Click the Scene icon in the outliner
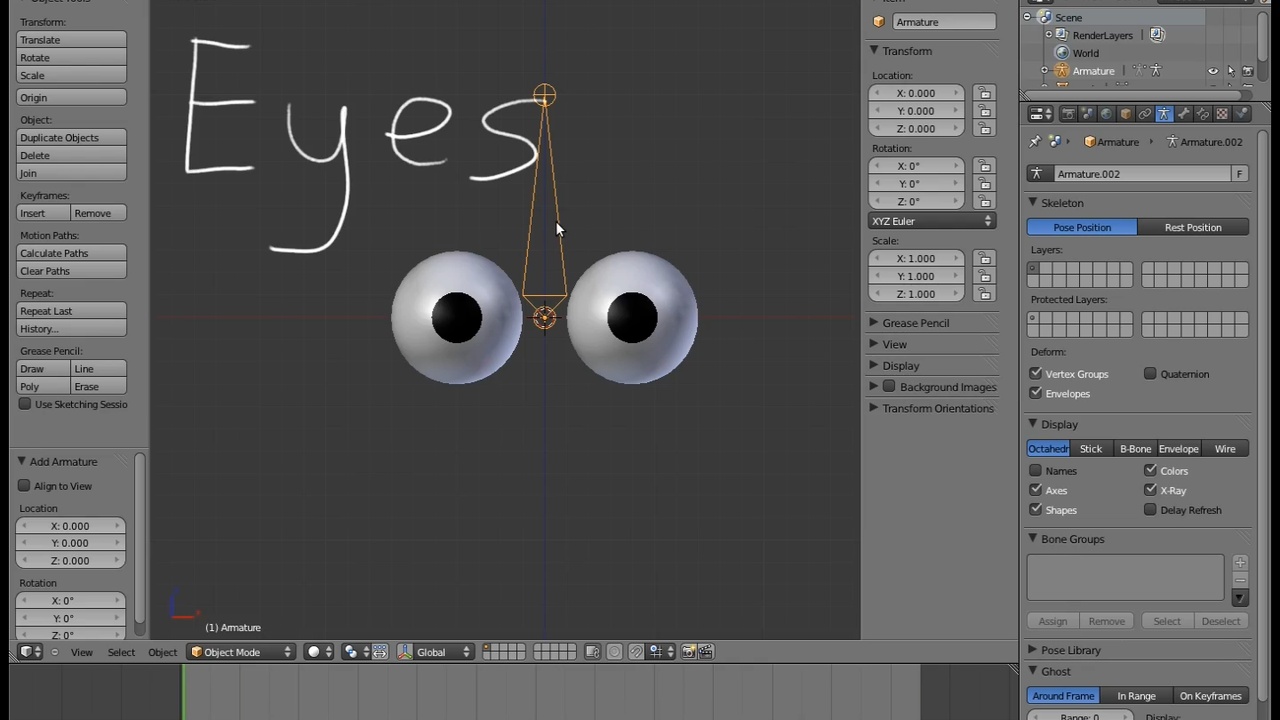Screen dimensions: 1280x720 [x=1045, y=17]
